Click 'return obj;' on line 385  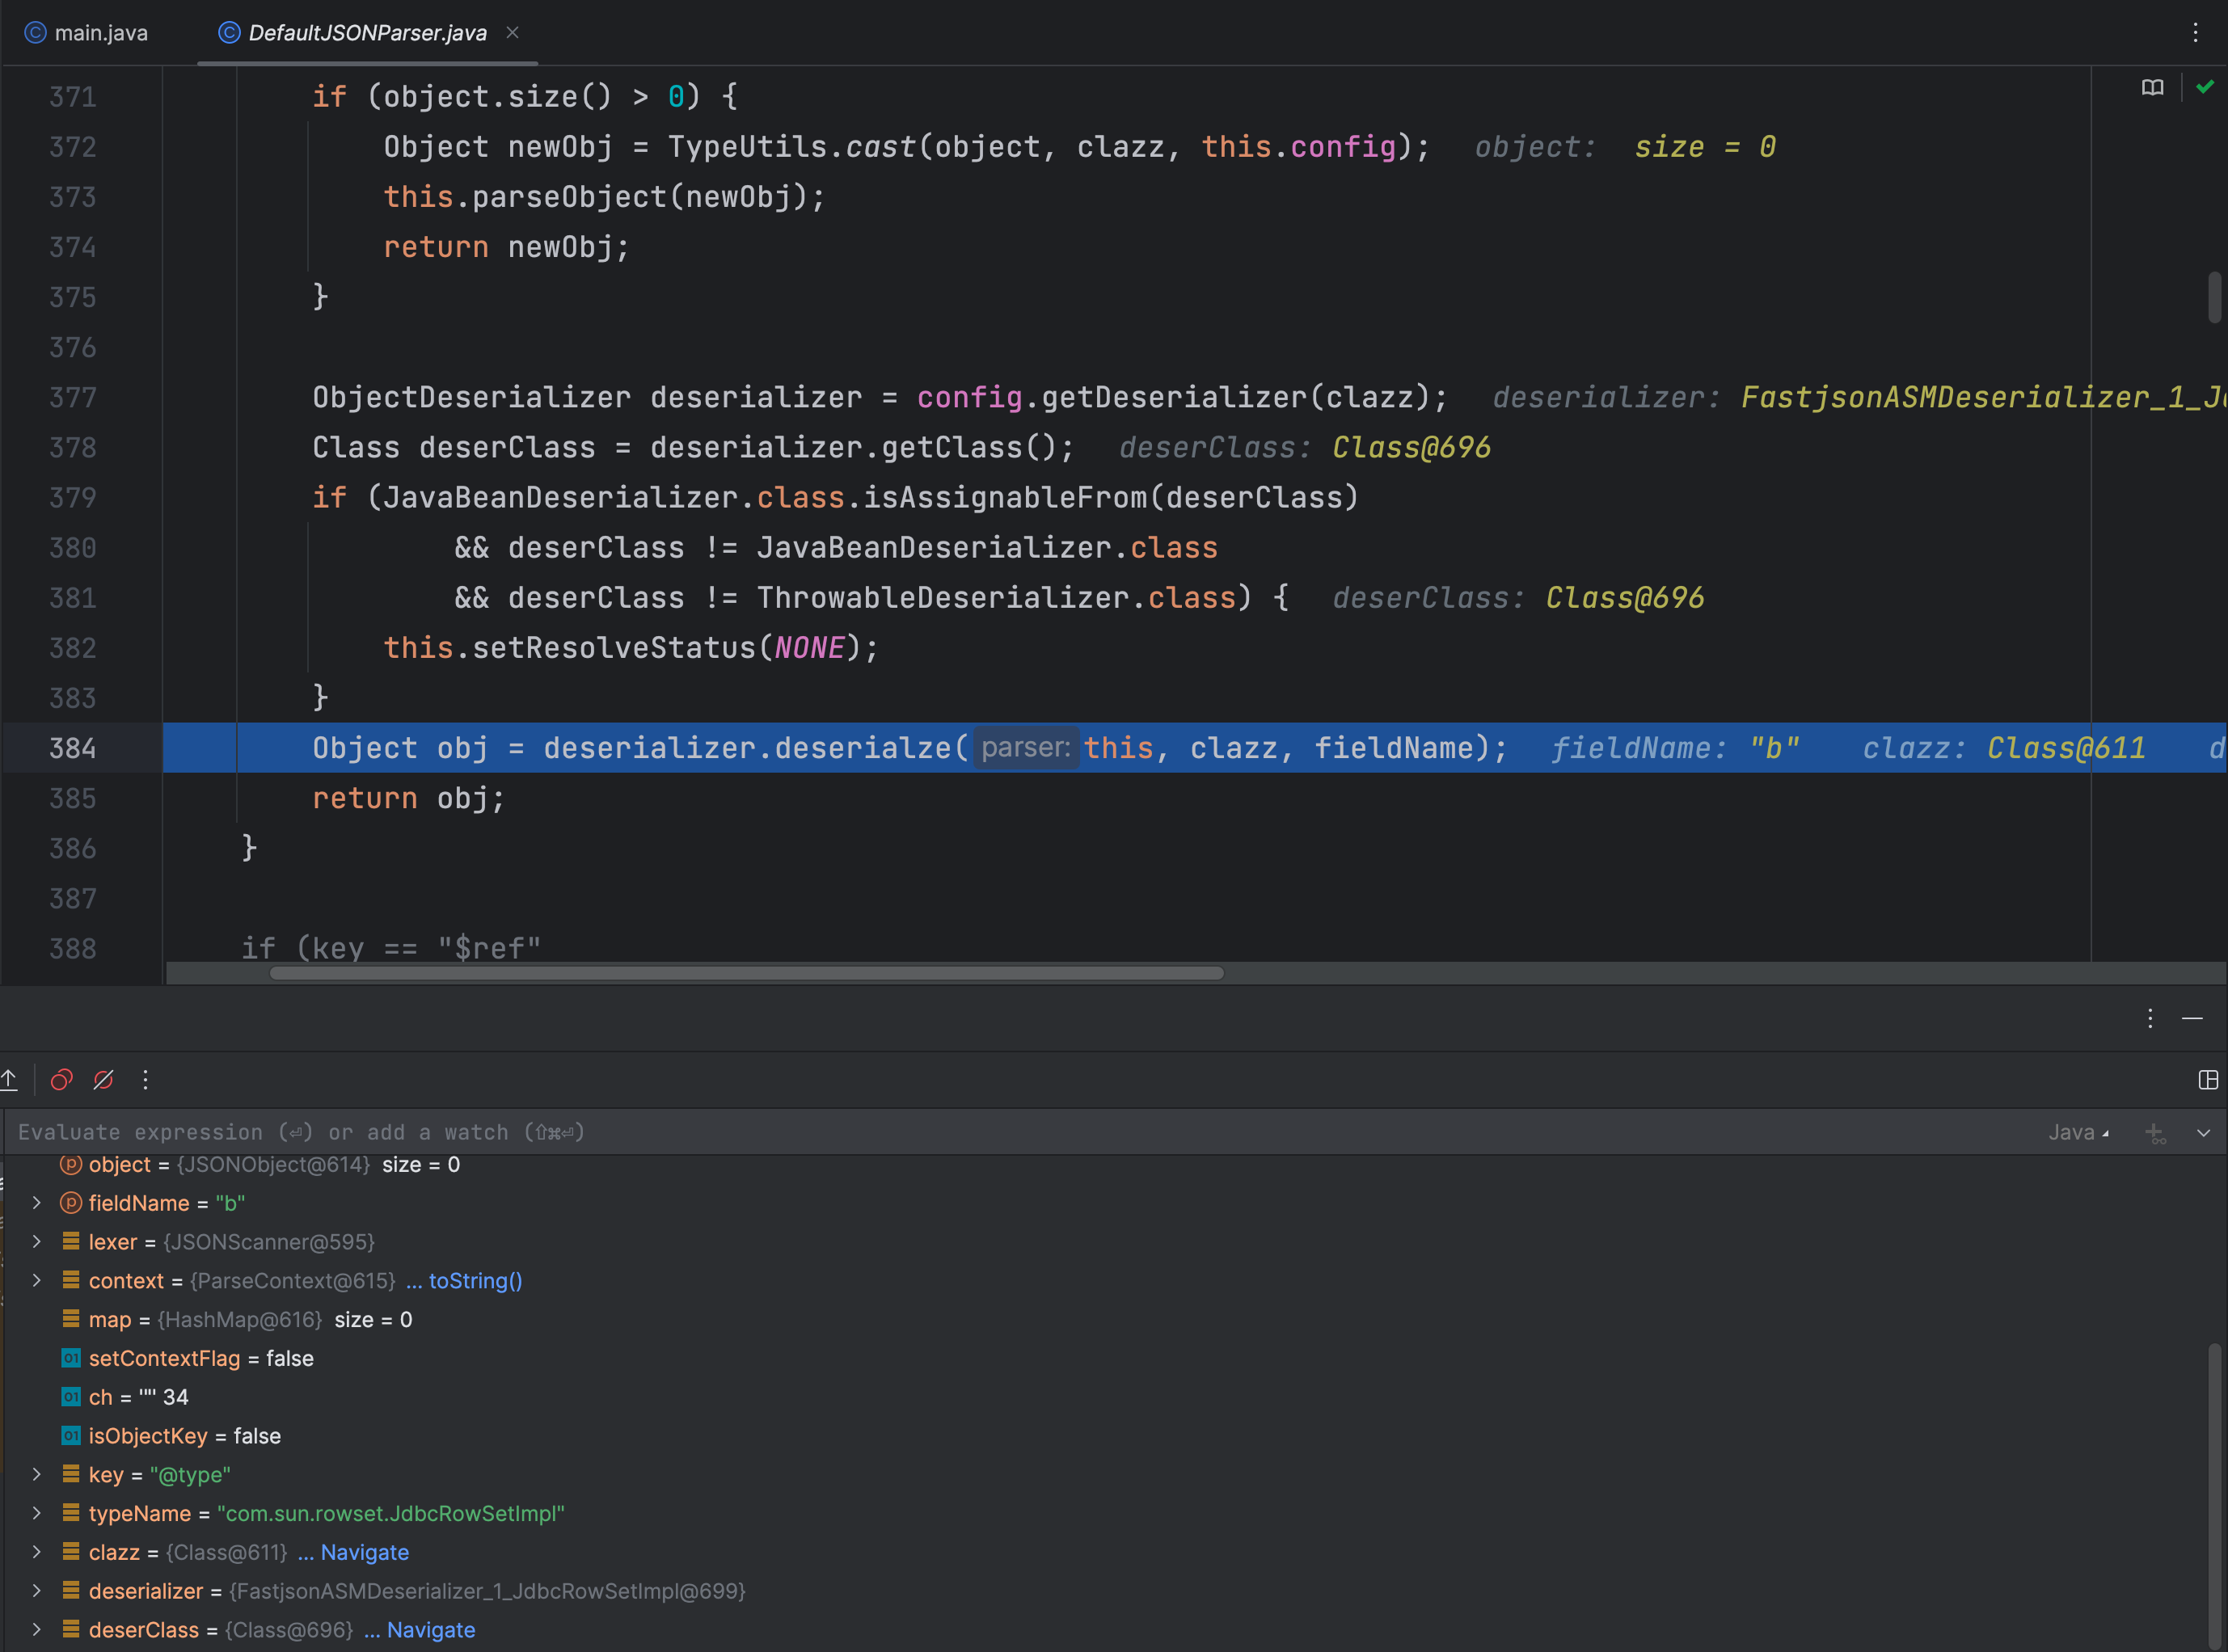point(409,798)
